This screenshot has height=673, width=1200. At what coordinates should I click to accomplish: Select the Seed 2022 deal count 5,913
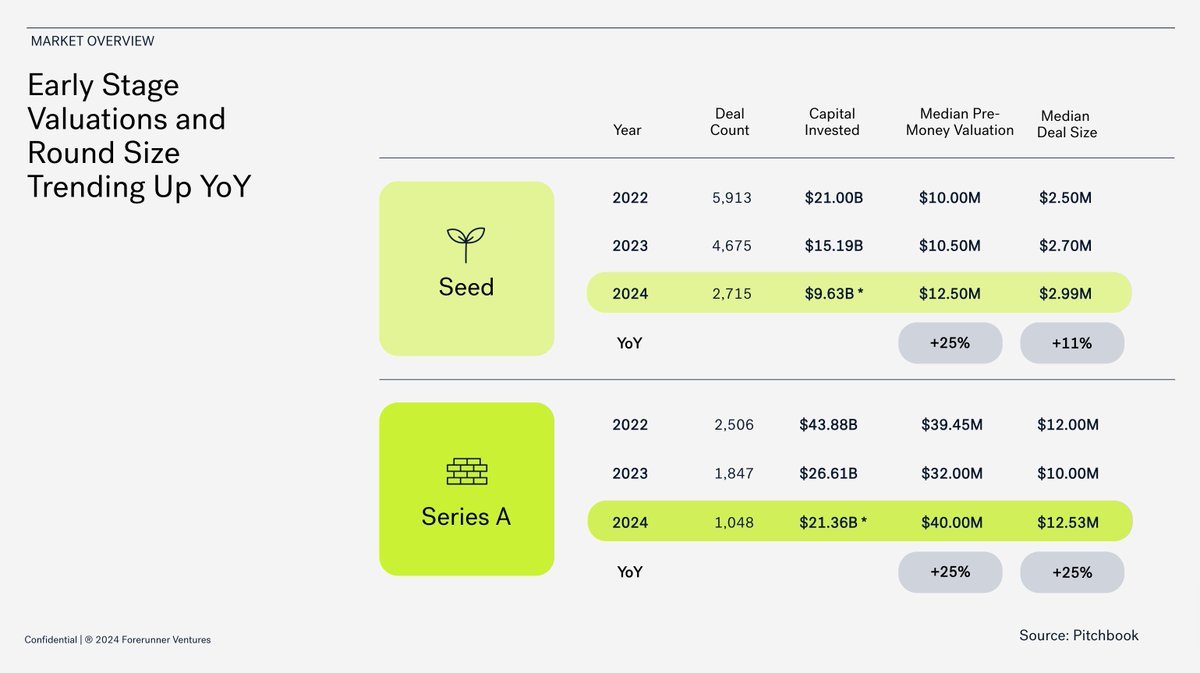point(731,198)
